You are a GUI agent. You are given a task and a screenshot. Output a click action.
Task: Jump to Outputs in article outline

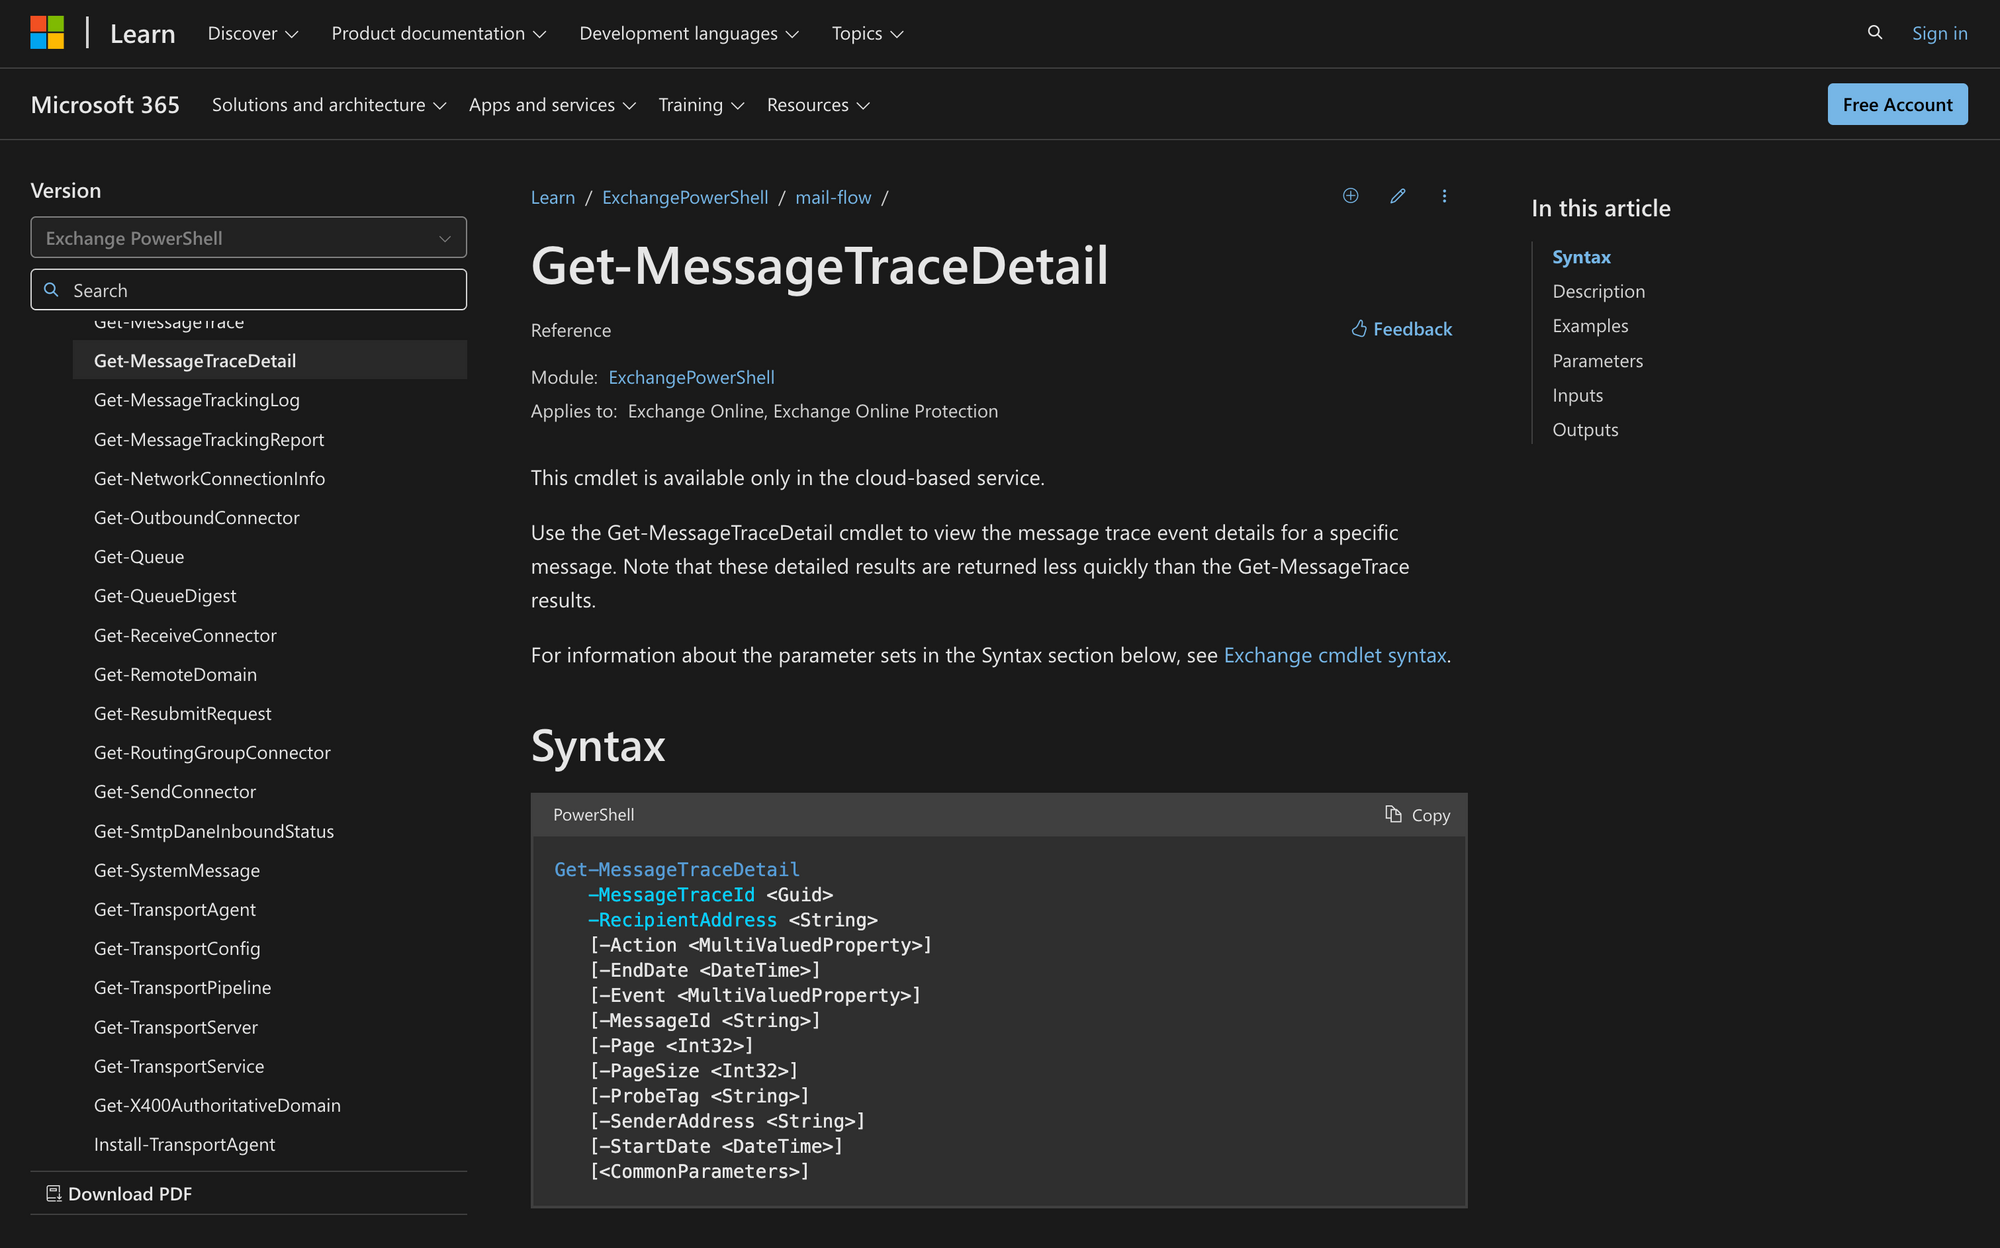(1585, 430)
